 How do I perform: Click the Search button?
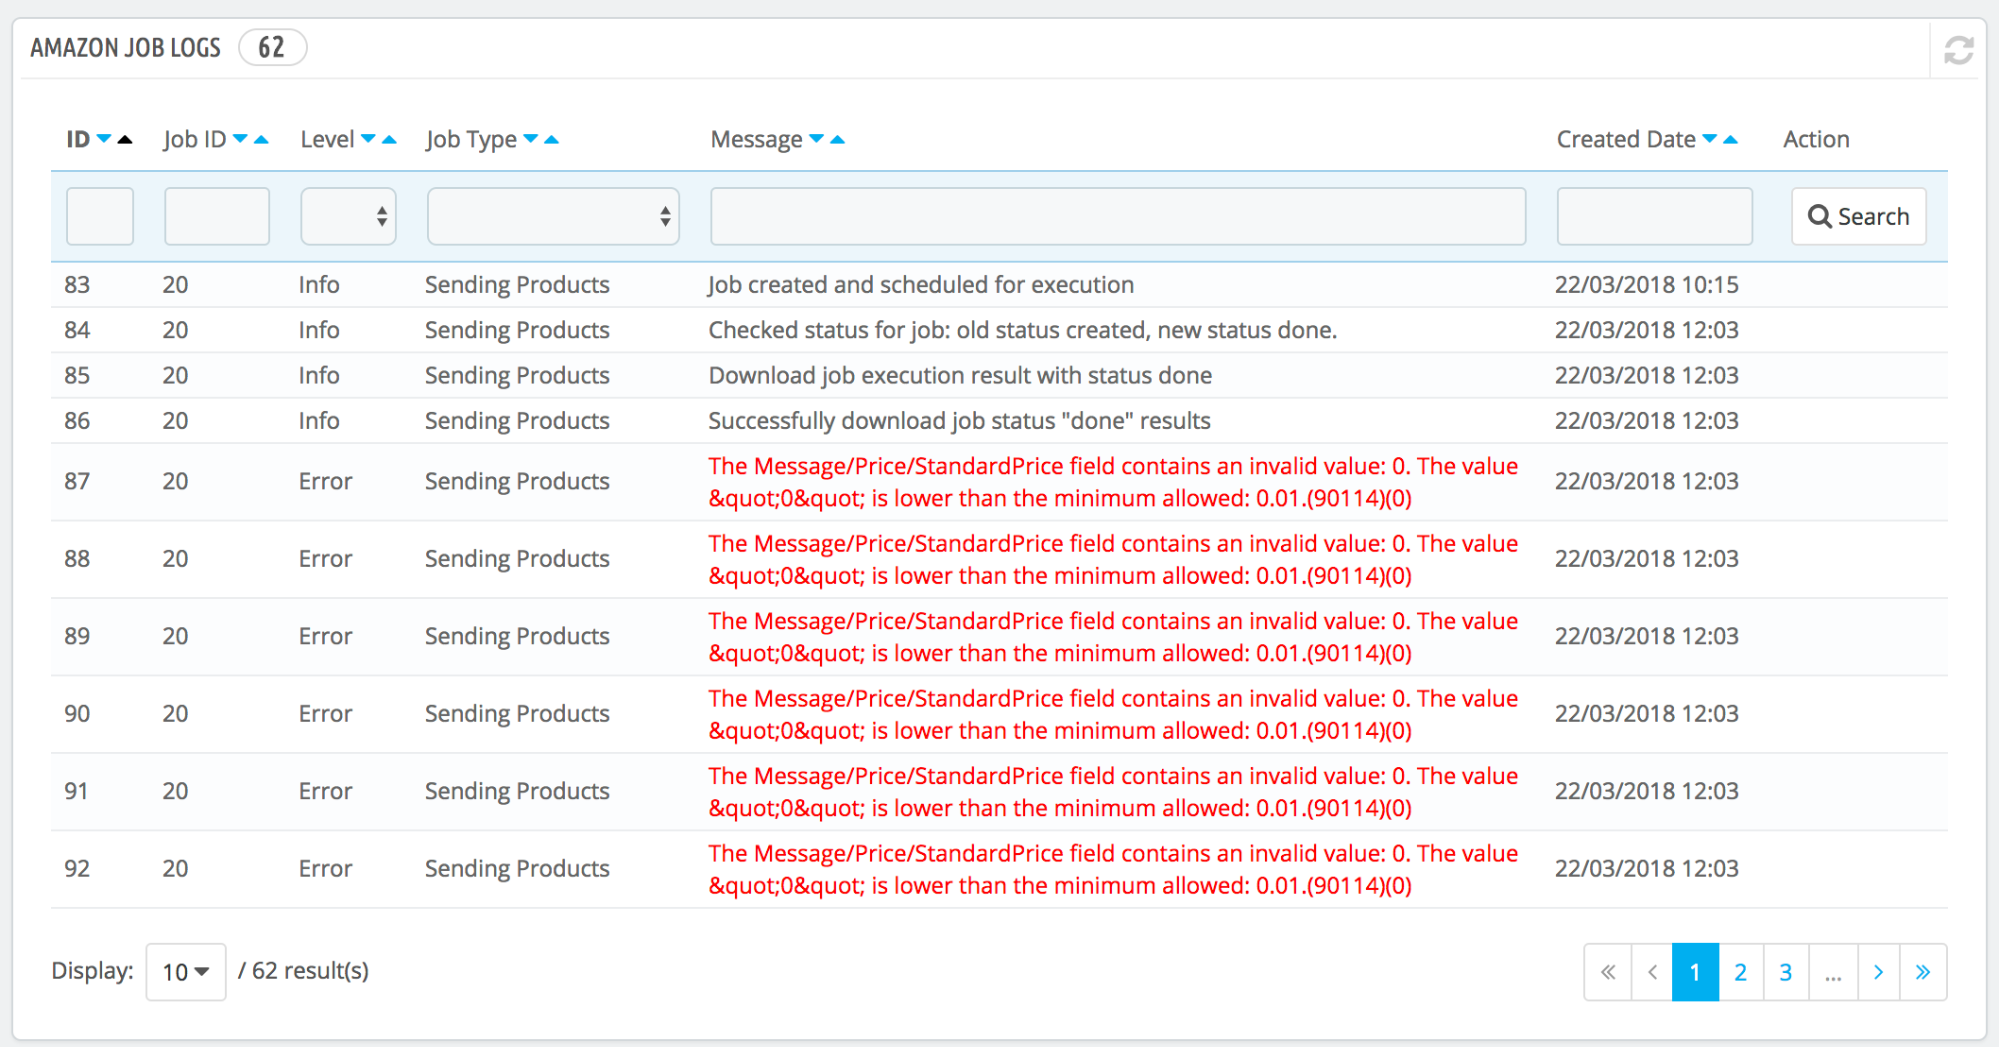pyautogui.click(x=1859, y=216)
